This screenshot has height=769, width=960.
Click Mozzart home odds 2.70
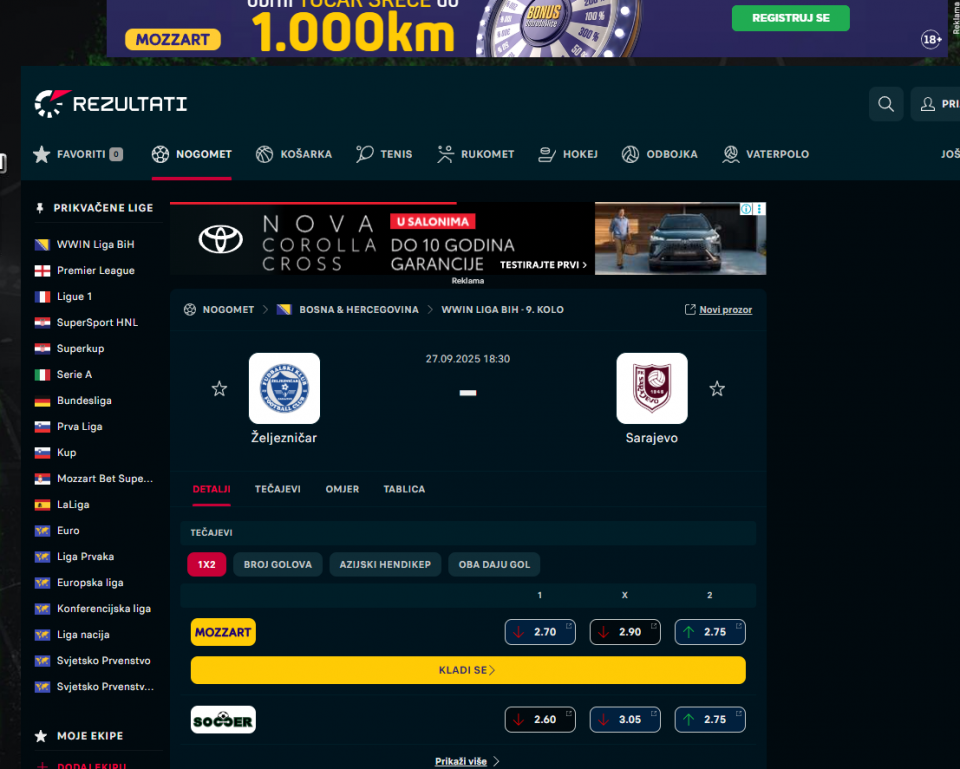tap(540, 632)
